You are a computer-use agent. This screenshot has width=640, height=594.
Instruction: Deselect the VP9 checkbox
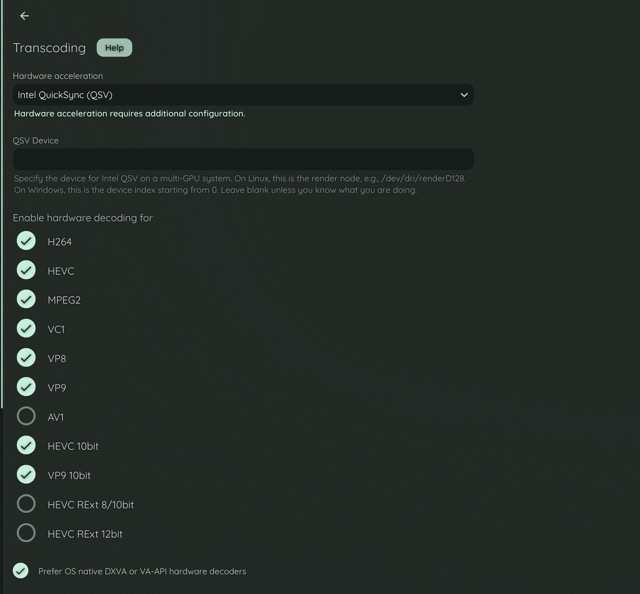(27, 387)
